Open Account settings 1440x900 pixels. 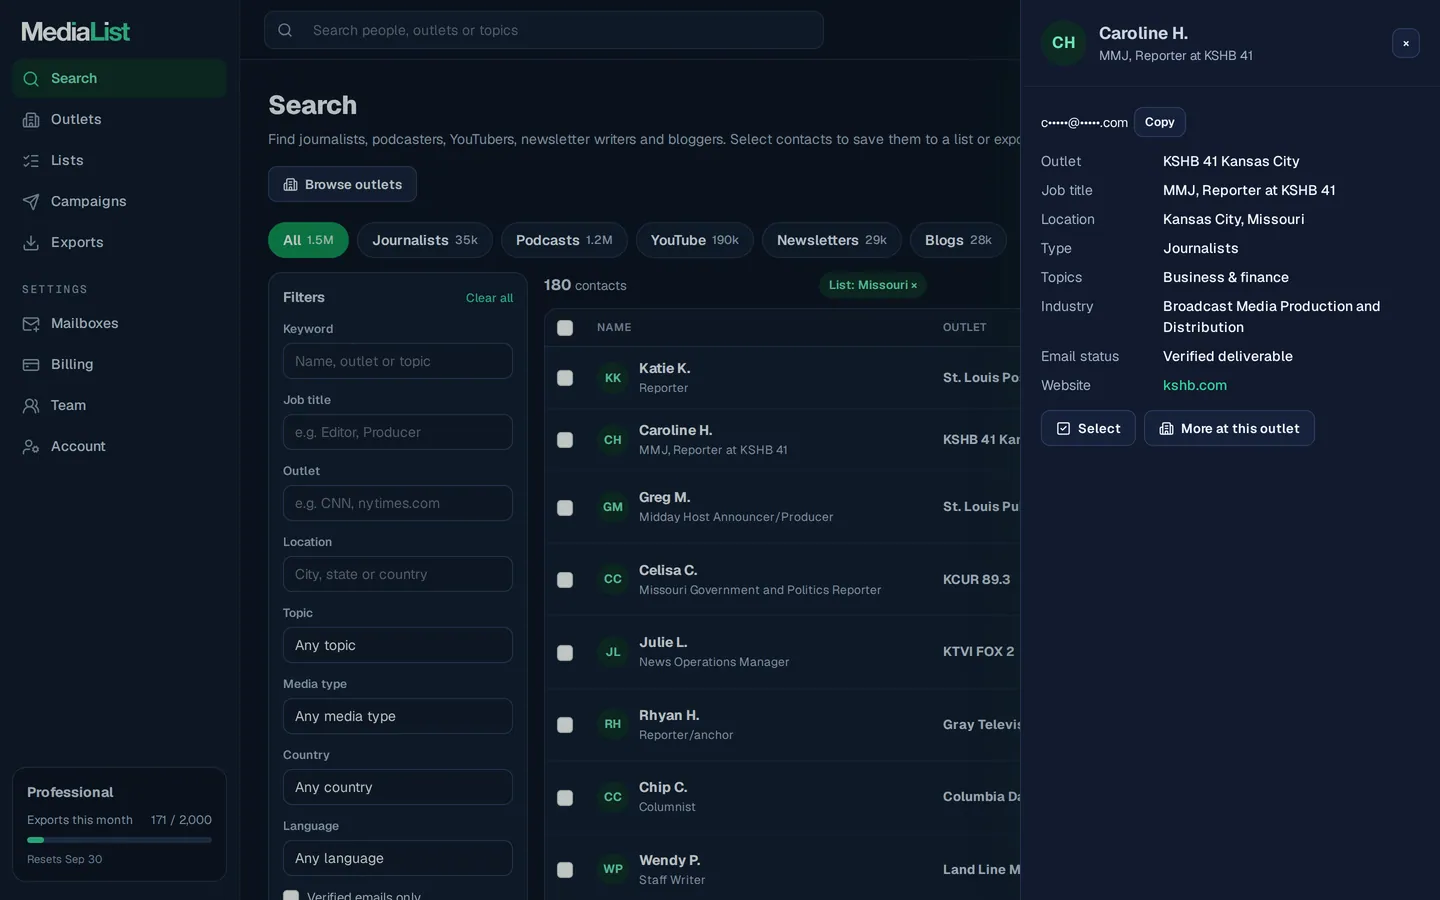tap(119, 446)
